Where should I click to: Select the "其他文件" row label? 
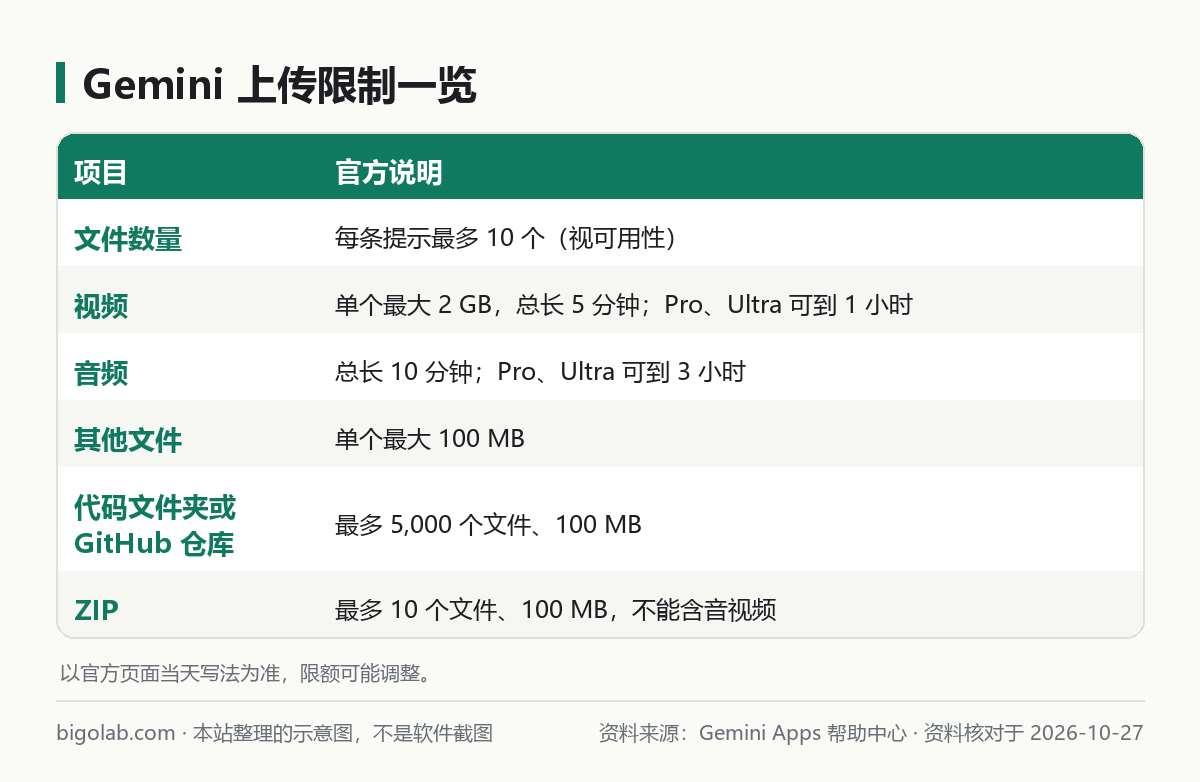click(128, 440)
